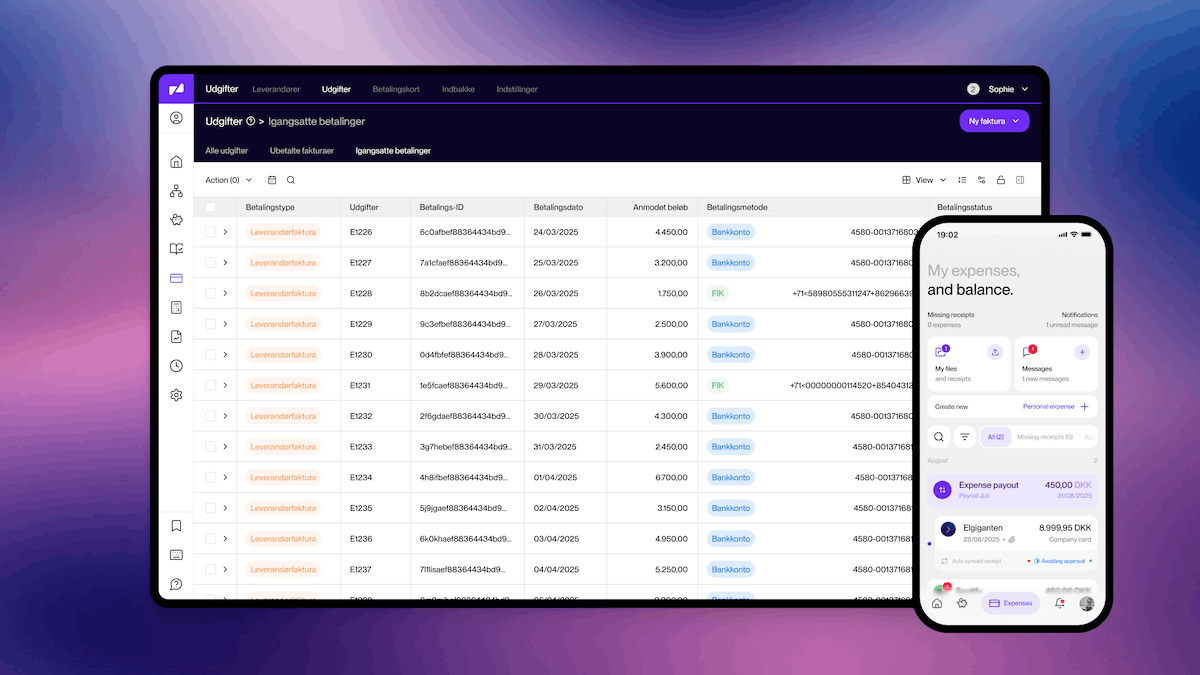Open the settings gear in the sidebar
Screen dimensions: 1200x675
[176, 395]
